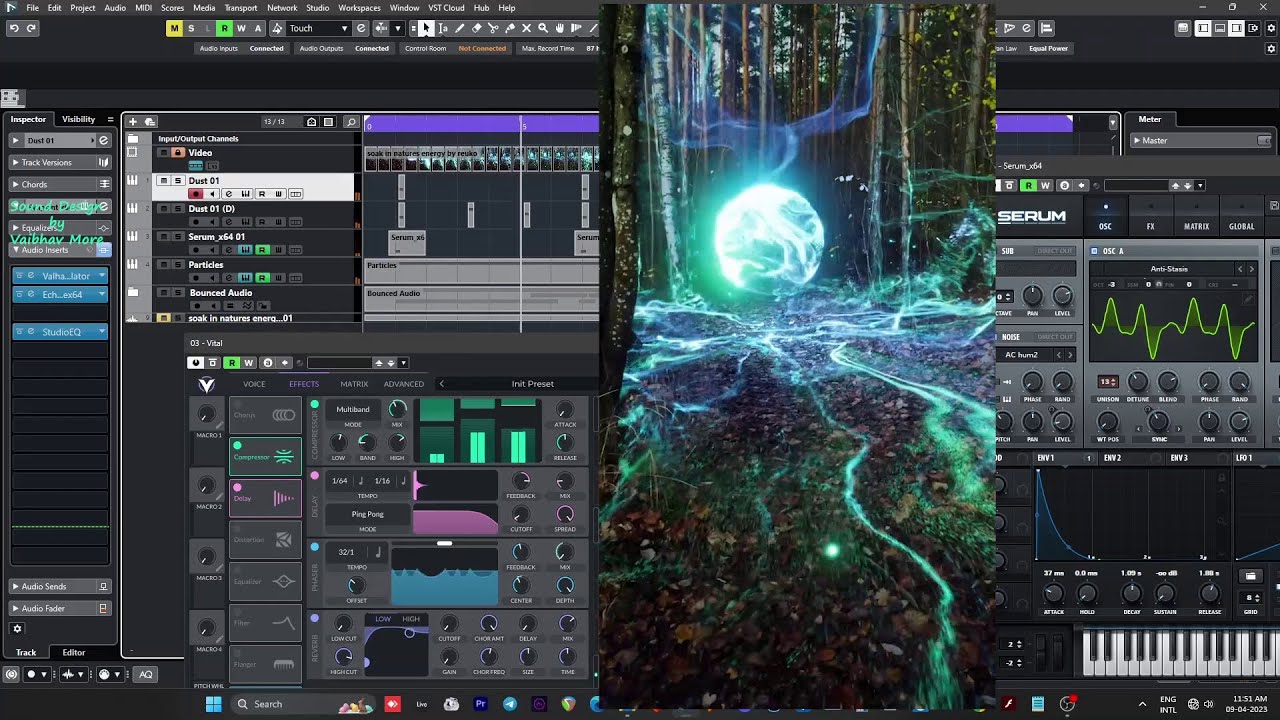Screen dimensions: 1280x720
Task: Select the Glue tool in toolbar
Action: click(510, 28)
